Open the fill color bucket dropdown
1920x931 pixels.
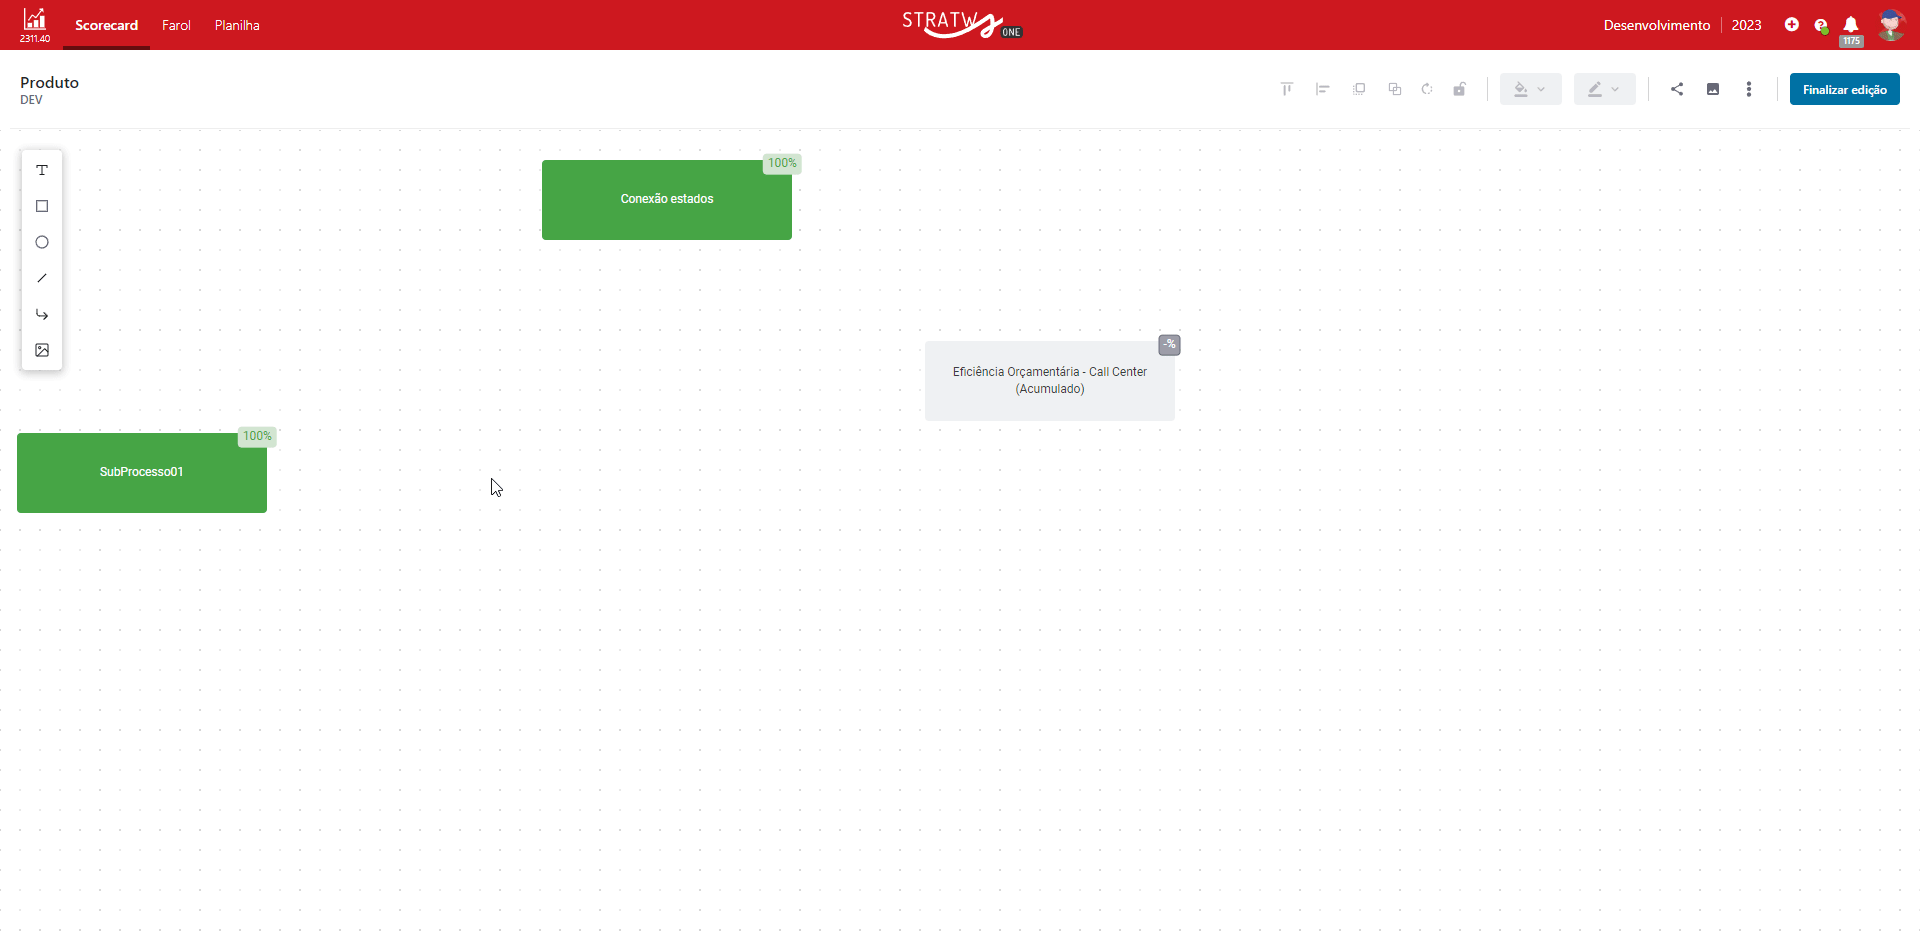tap(1530, 89)
